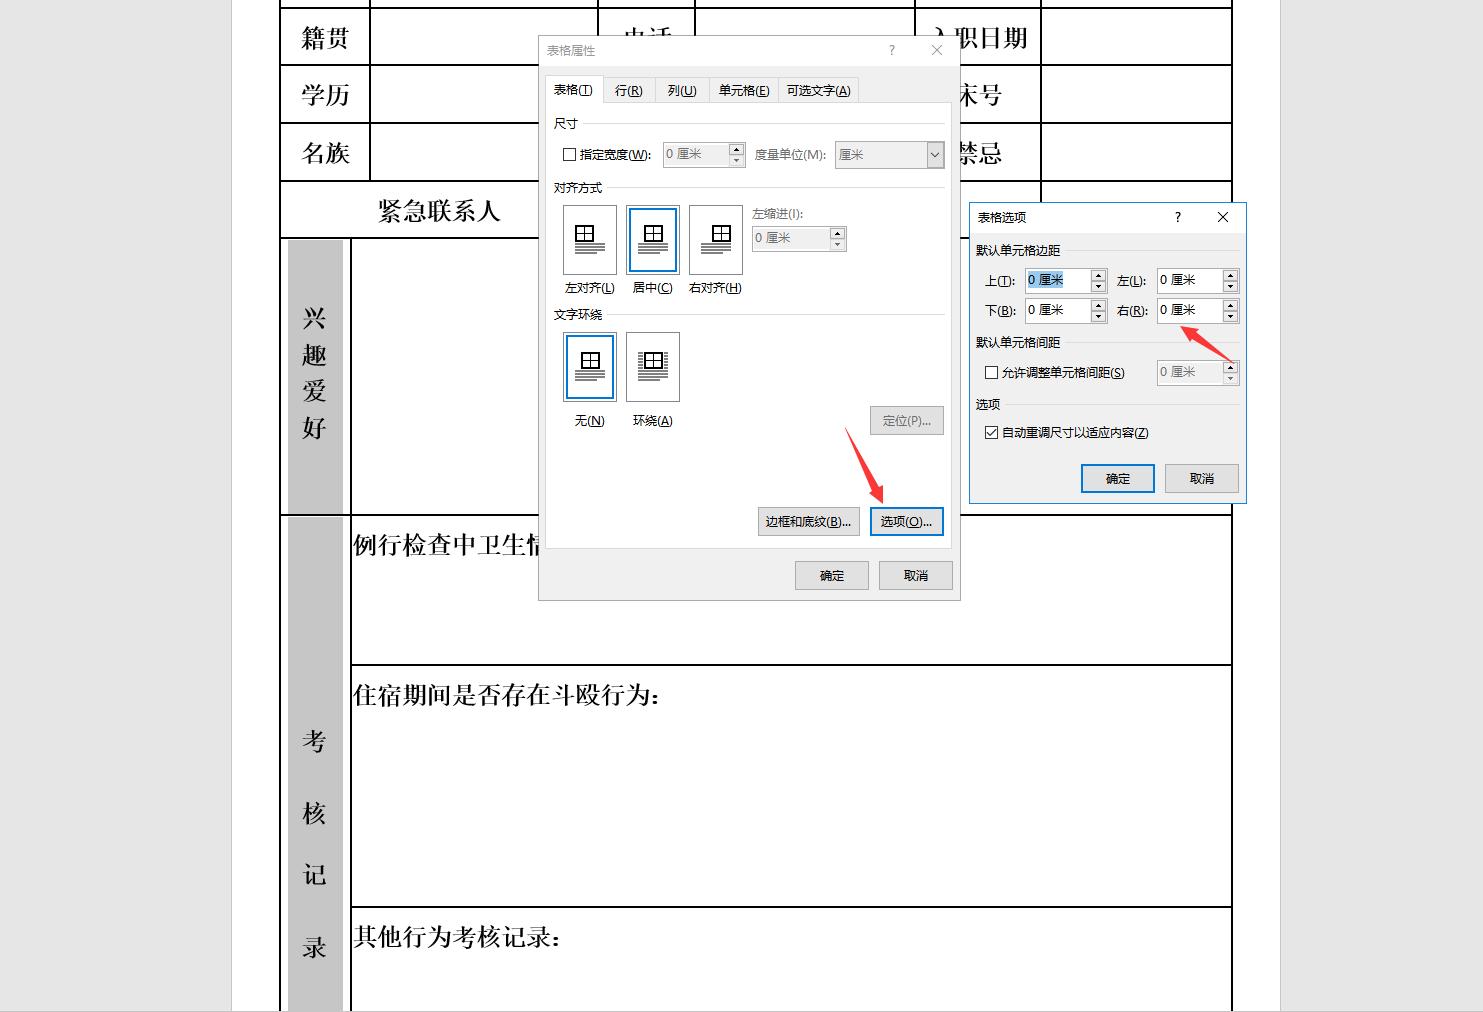Viewport: 1483px width, 1012px height.
Task: Increase the 上 cell margin value
Action: pyautogui.click(x=1097, y=274)
